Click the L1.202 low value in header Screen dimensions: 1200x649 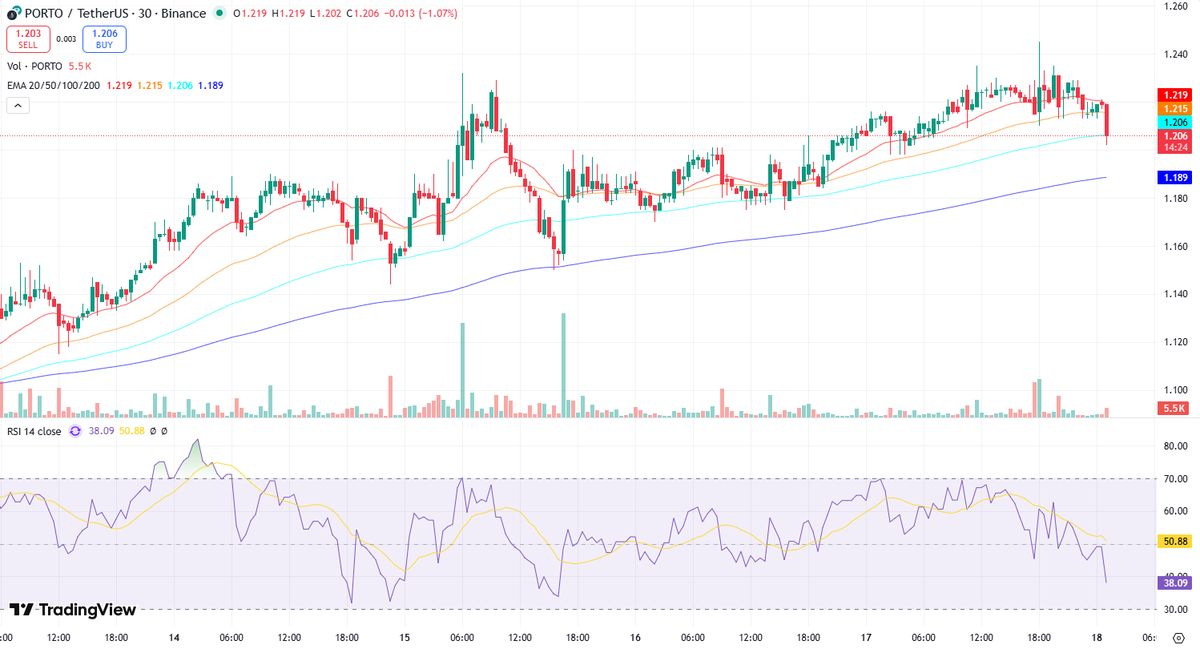[x=327, y=14]
